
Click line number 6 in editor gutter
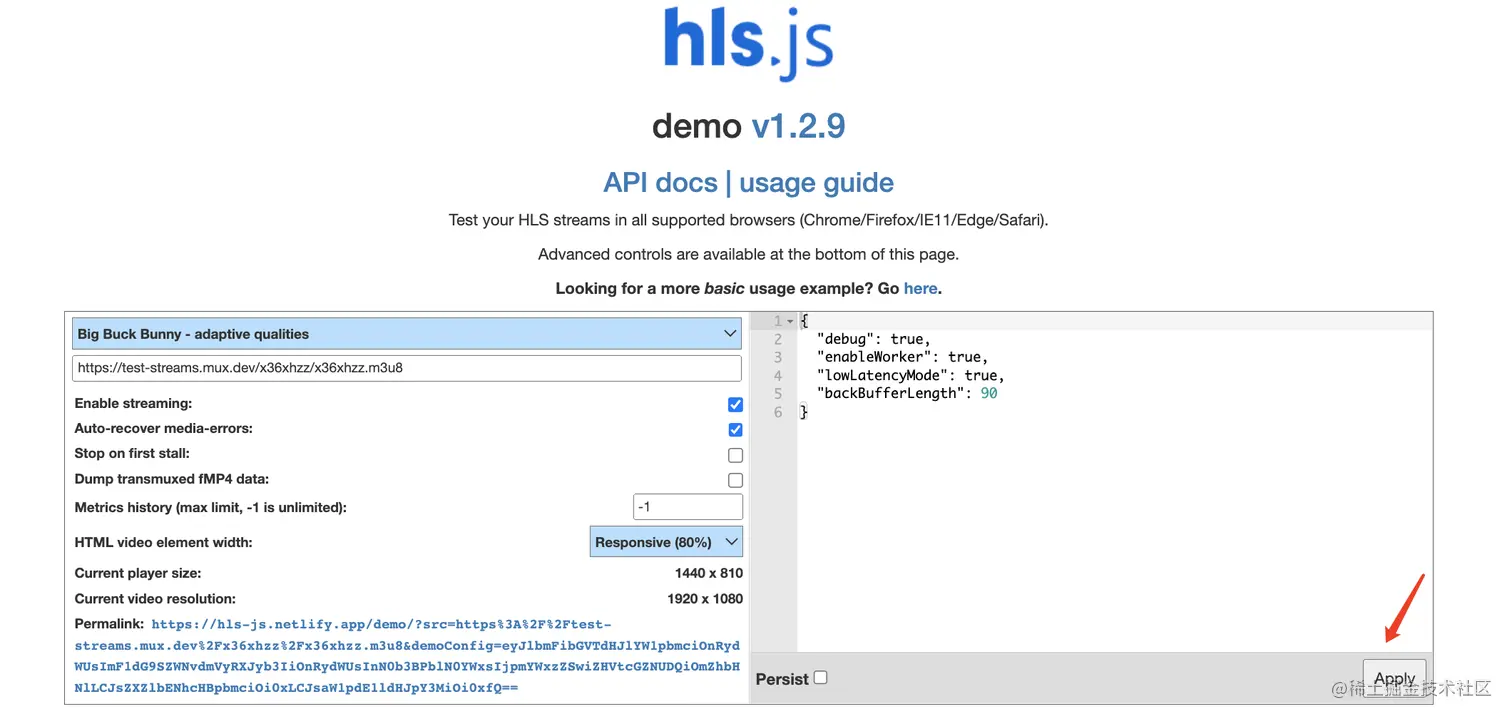[778, 412]
